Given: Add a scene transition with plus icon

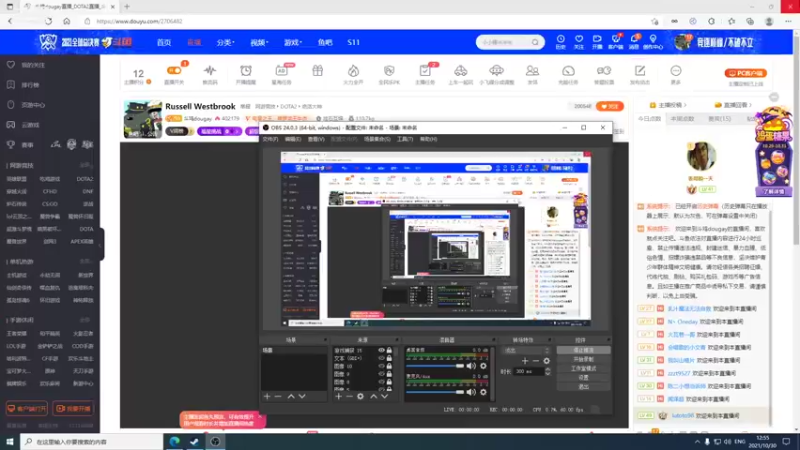Looking at the screenshot, I should coord(525,361).
